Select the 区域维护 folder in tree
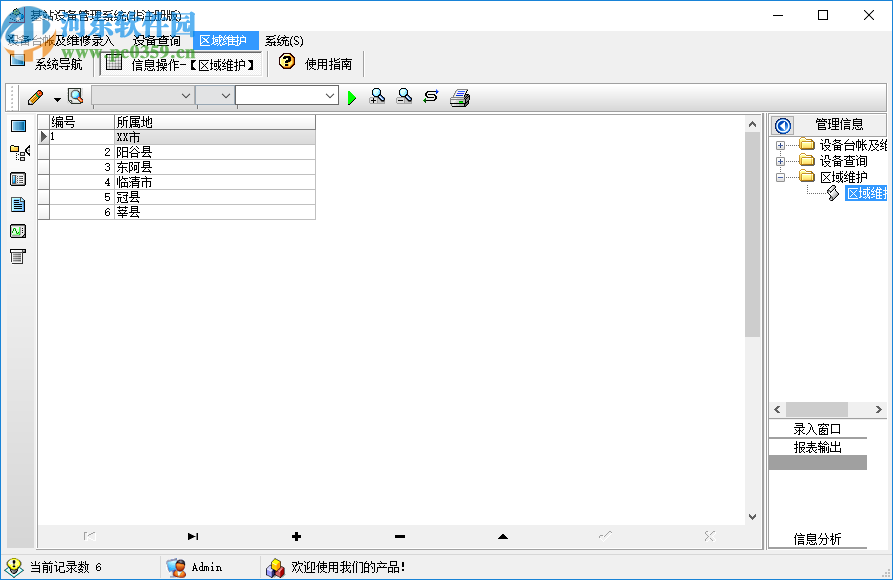 click(x=833, y=177)
